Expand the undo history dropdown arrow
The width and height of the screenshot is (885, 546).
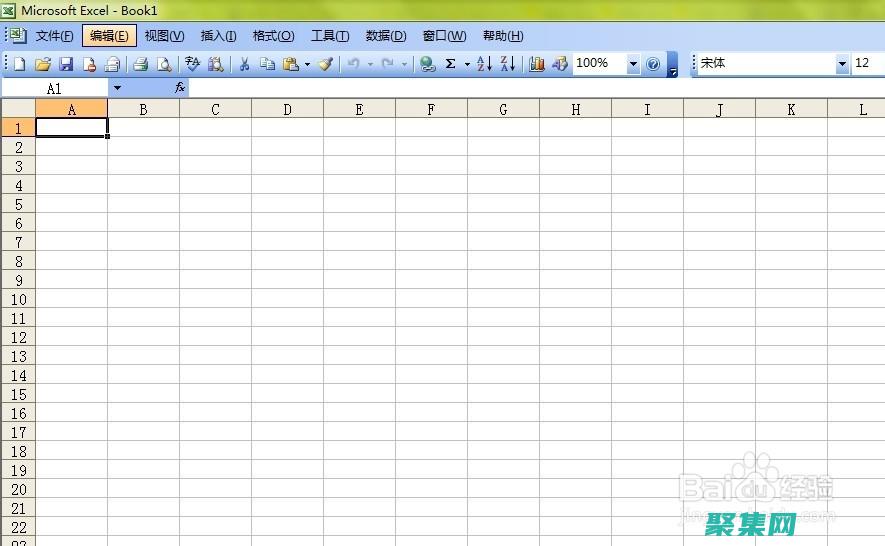(370, 64)
